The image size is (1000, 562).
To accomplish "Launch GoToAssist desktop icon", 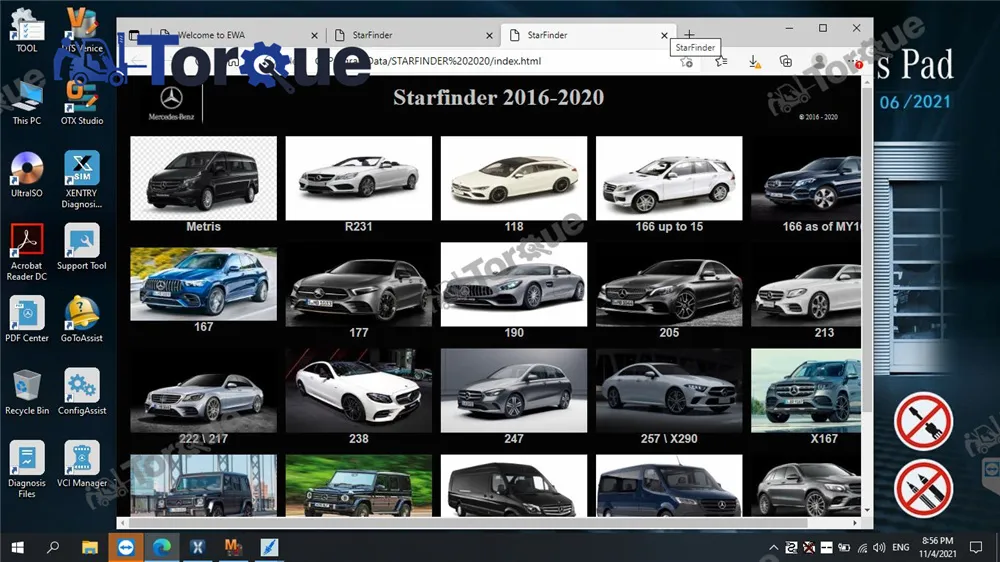I will pos(82,319).
